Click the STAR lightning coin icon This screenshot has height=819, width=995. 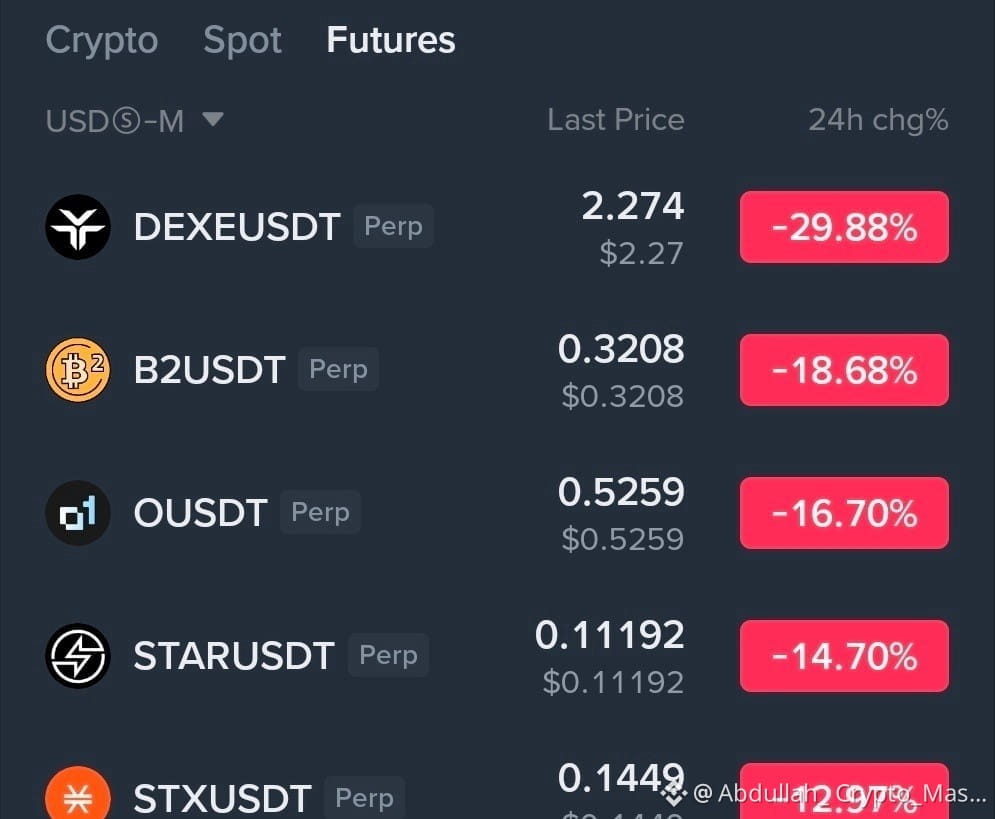[x=78, y=655]
